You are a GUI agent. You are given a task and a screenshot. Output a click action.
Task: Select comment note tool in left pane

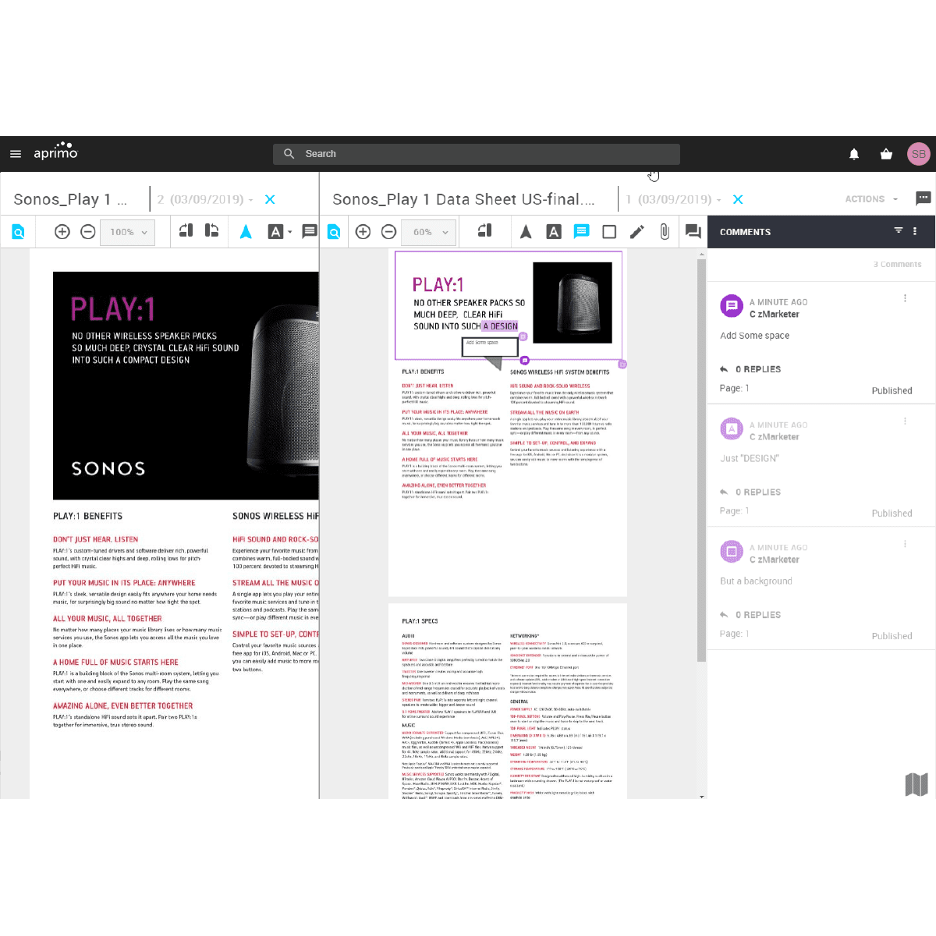coord(309,231)
